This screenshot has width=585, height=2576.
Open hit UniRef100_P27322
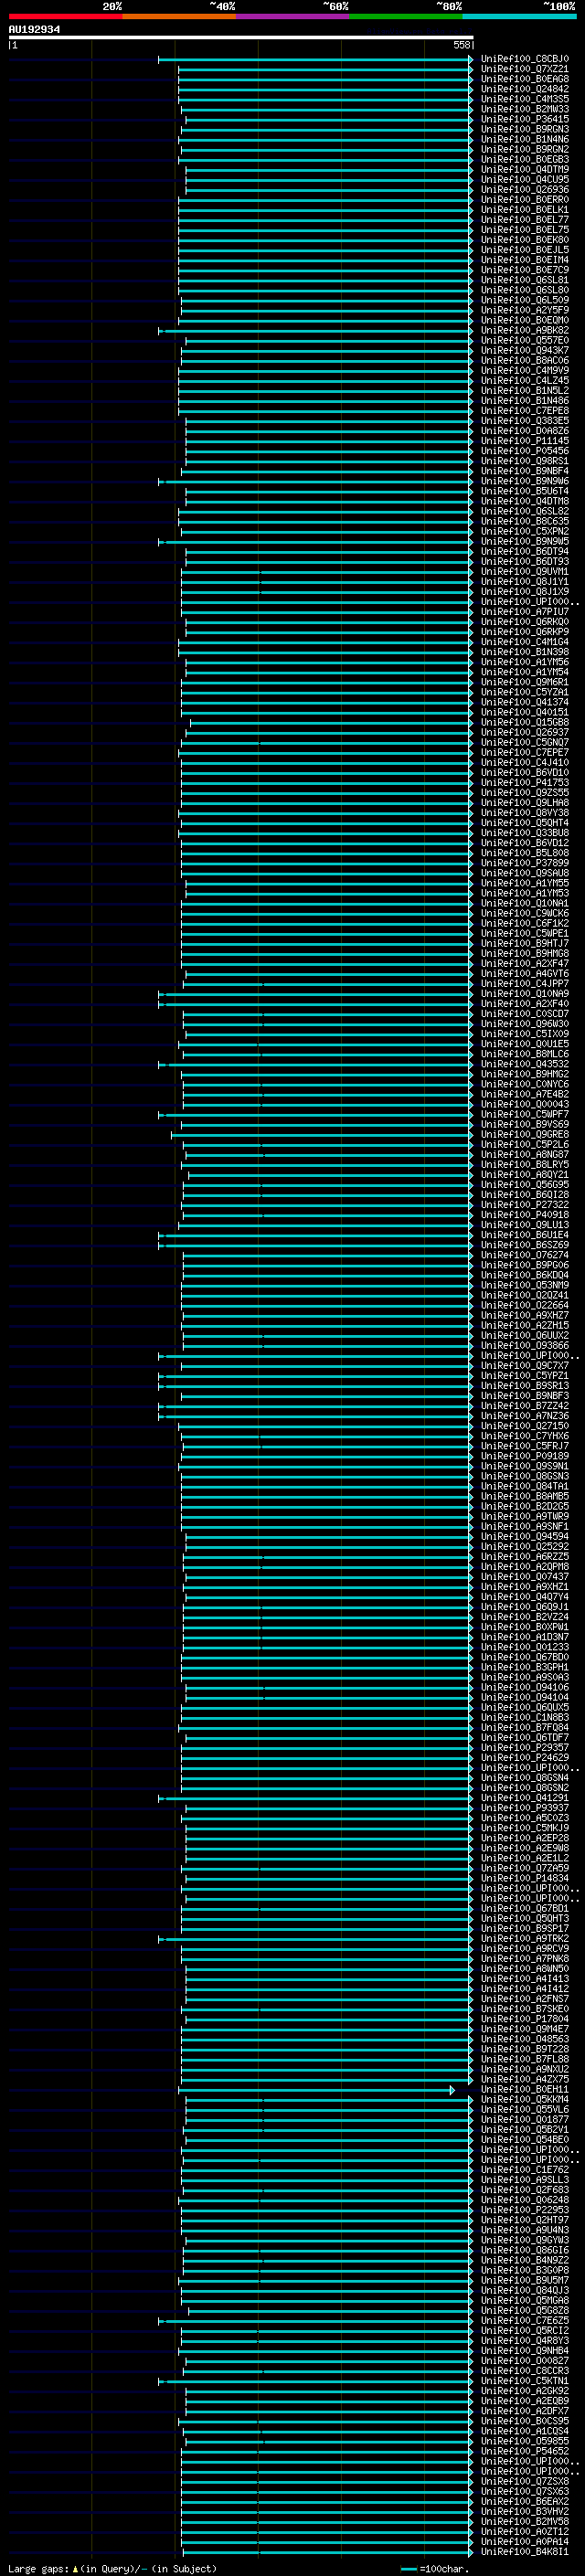pyautogui.click(x=524, y=1205)
